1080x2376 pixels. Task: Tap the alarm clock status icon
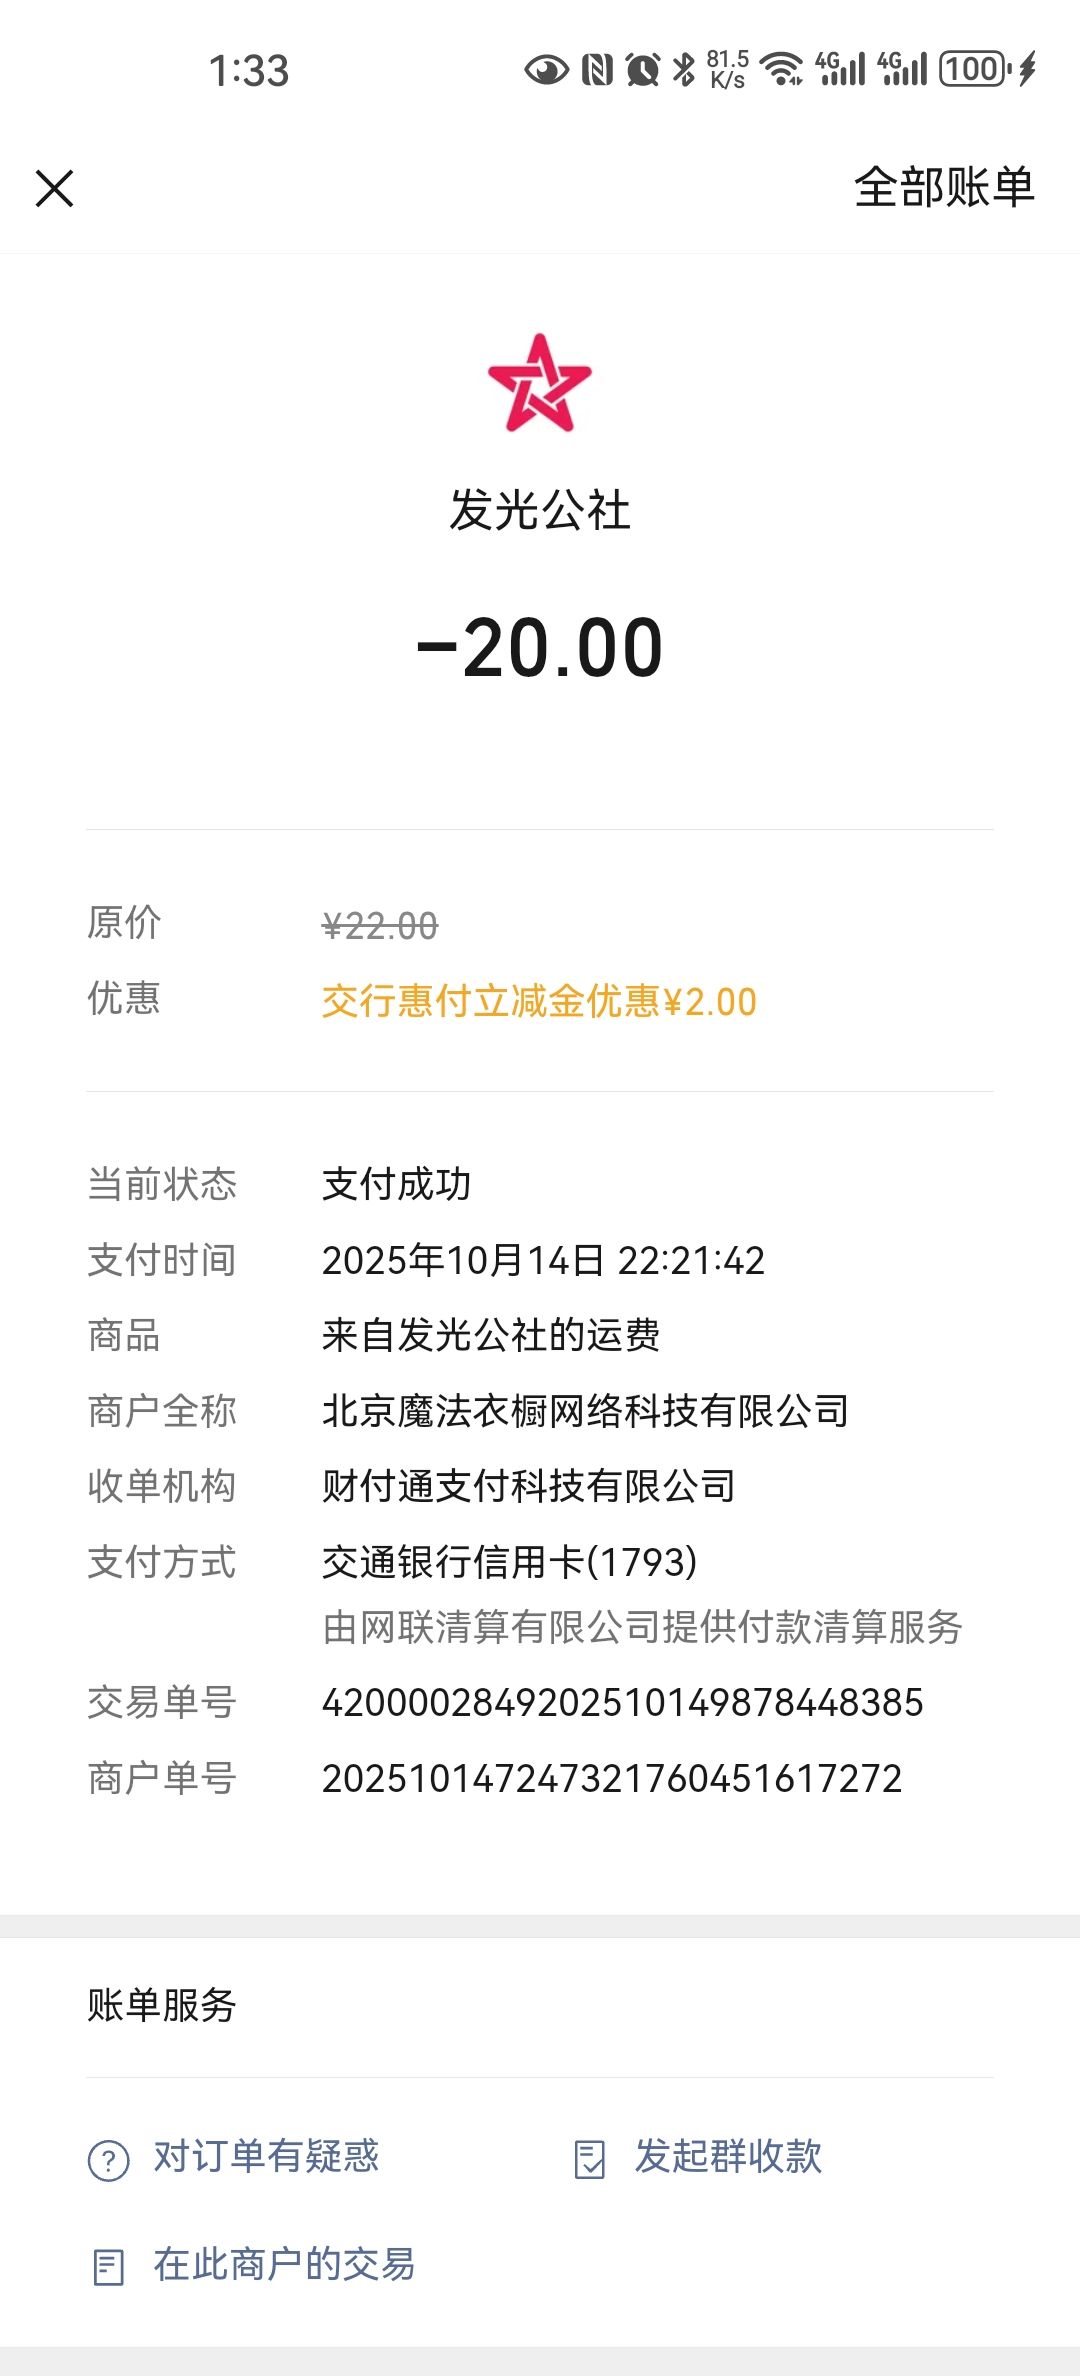click(x=643, y=69)
